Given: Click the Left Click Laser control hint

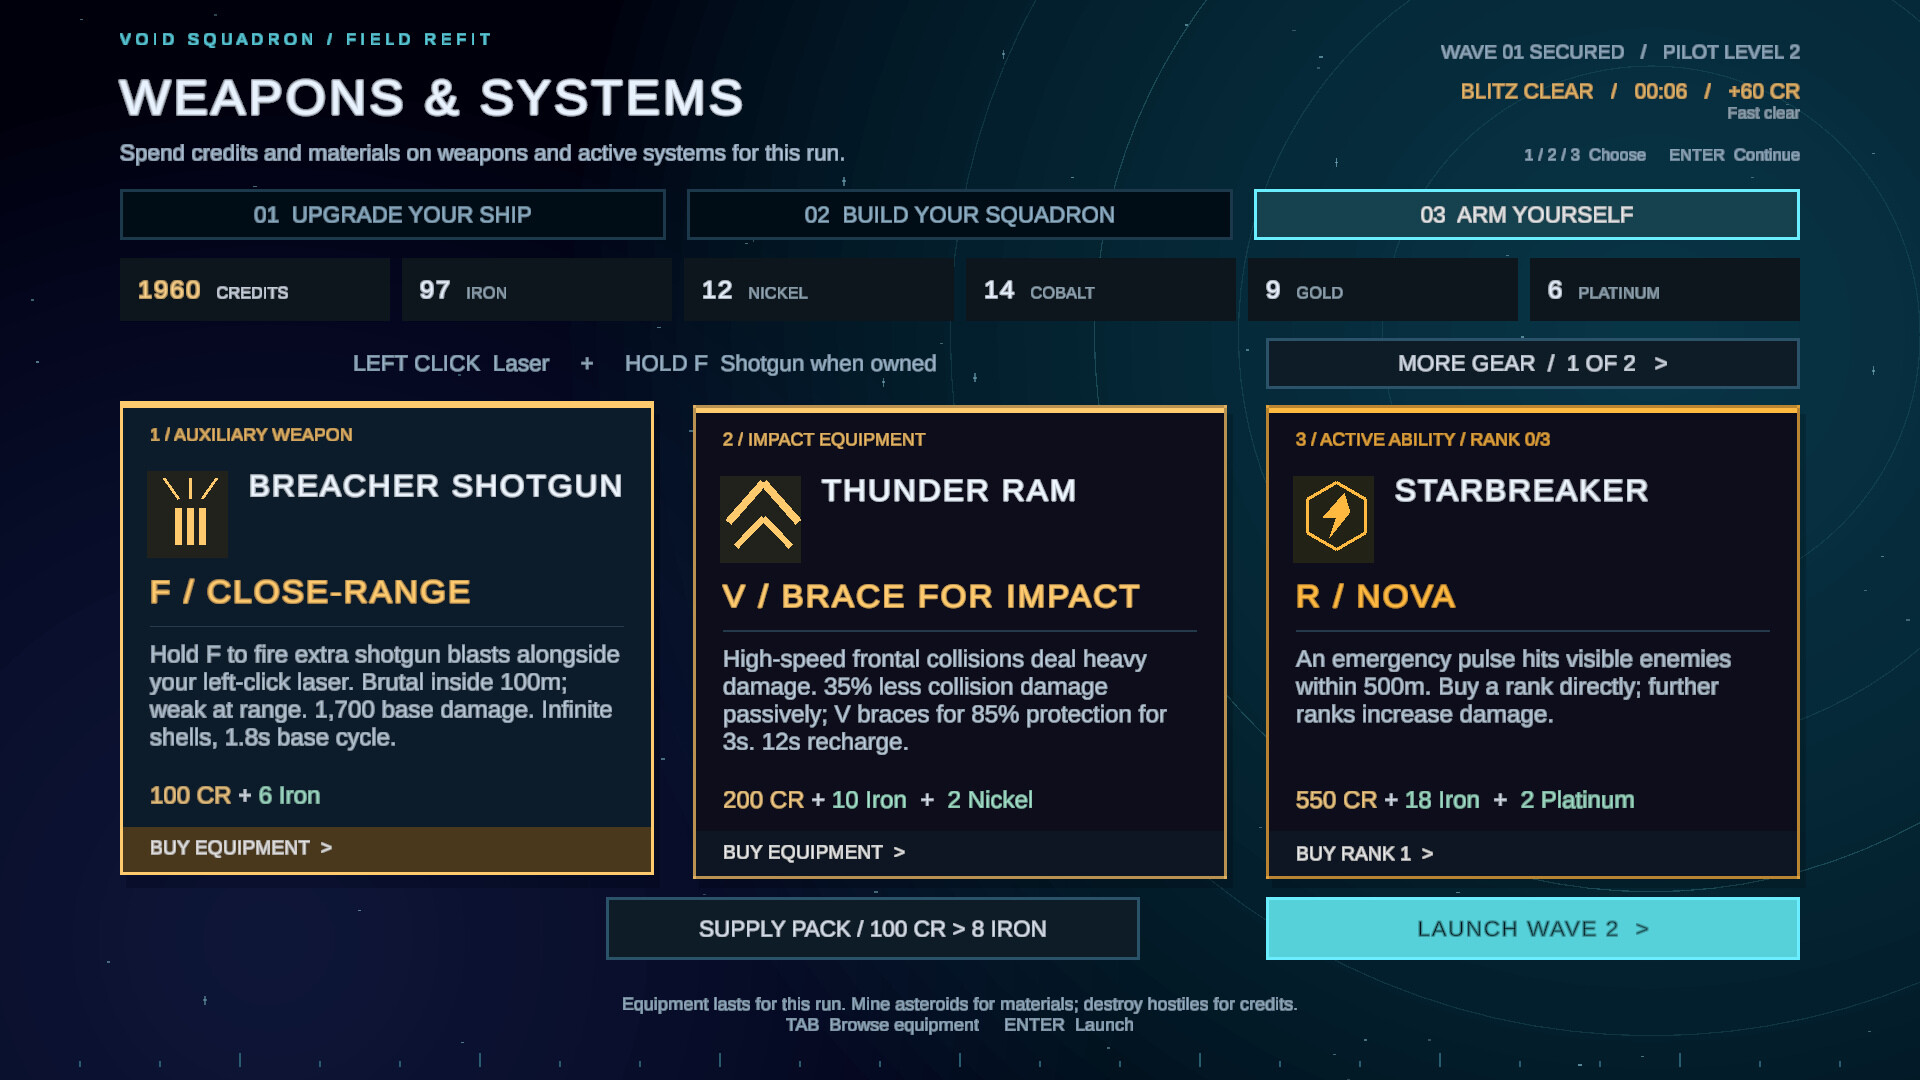Looking at the screenshot, I should pos(451,364).
